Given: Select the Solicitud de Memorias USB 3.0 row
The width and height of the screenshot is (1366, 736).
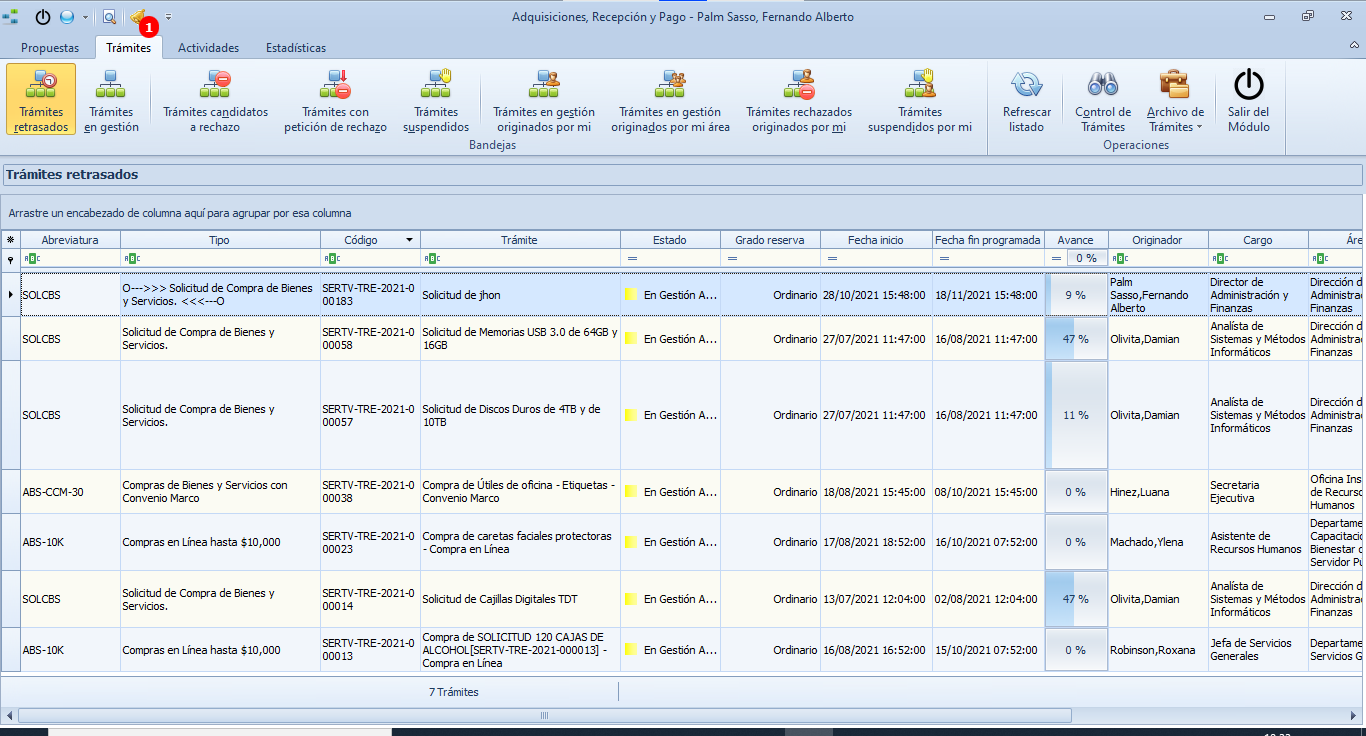Looking at the screenshot, I should 683,339.
